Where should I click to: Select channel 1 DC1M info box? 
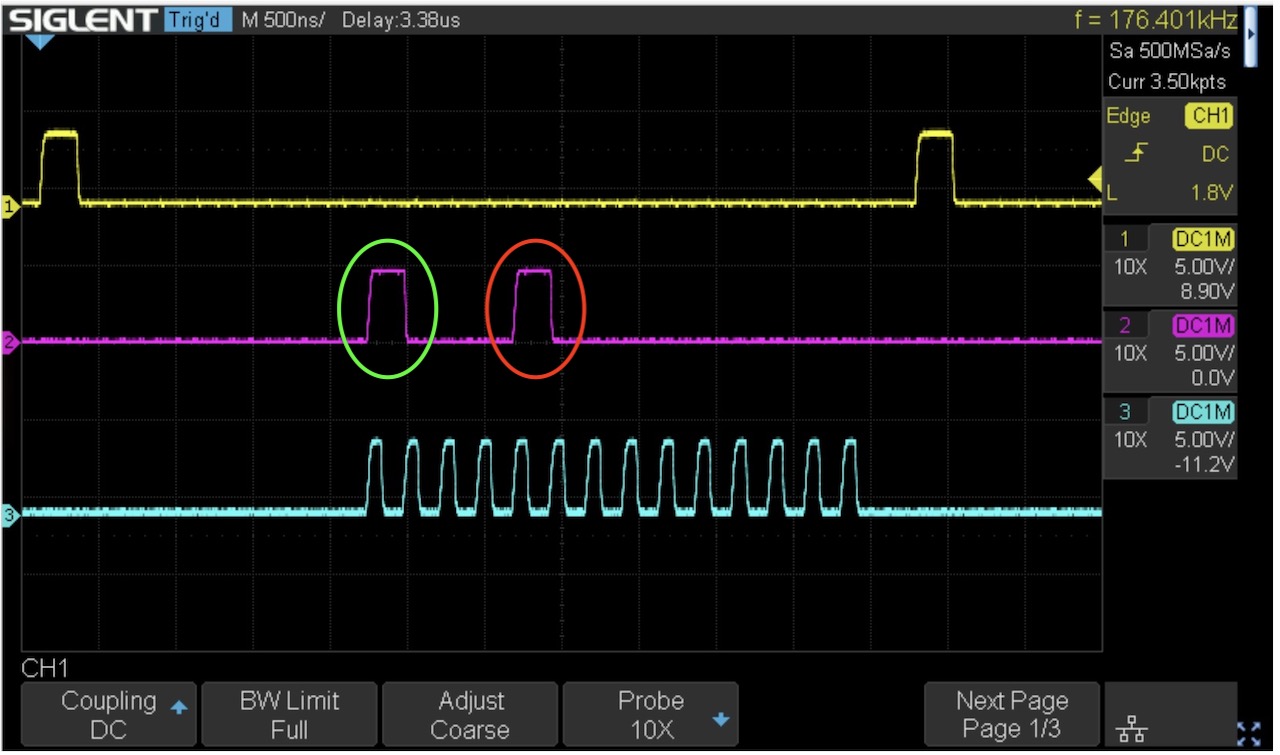(x=1170, y=265)
